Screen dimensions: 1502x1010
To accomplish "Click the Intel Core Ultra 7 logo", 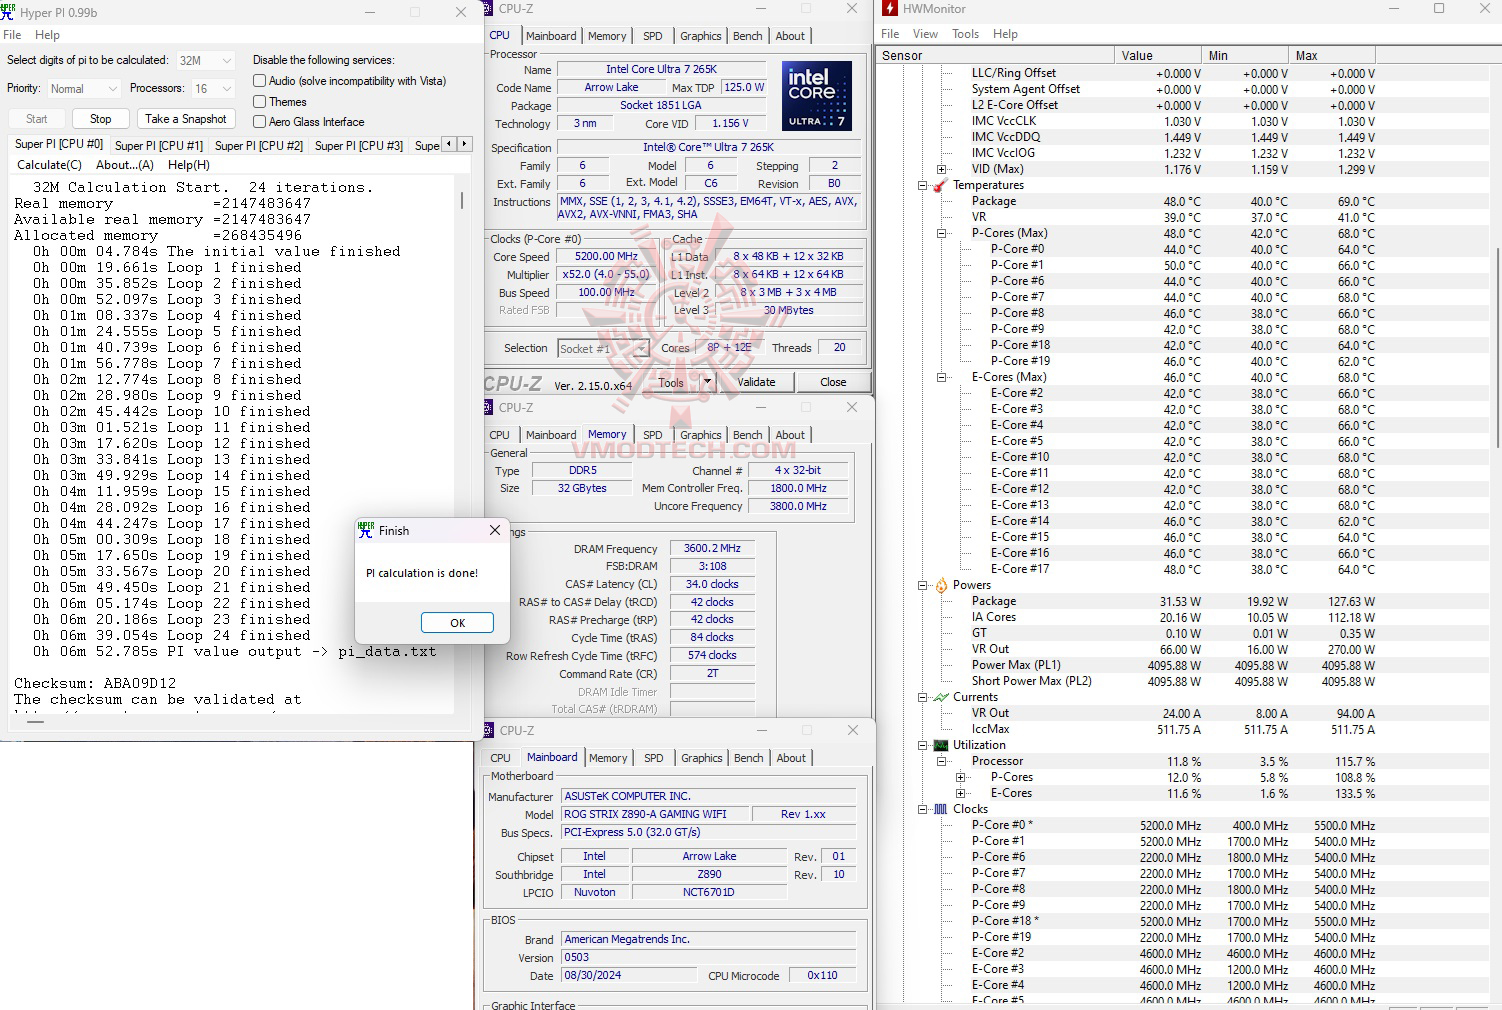I will coord(817,97).
